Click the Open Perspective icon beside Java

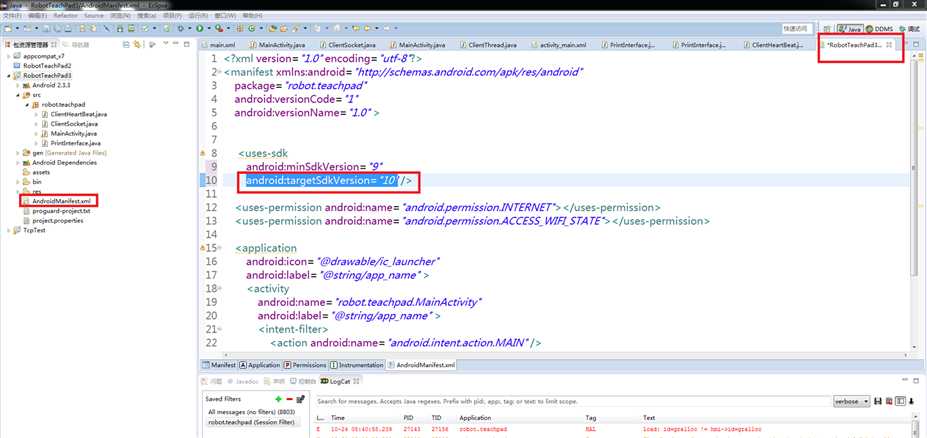pyautogui.click(x=828, y=28)
